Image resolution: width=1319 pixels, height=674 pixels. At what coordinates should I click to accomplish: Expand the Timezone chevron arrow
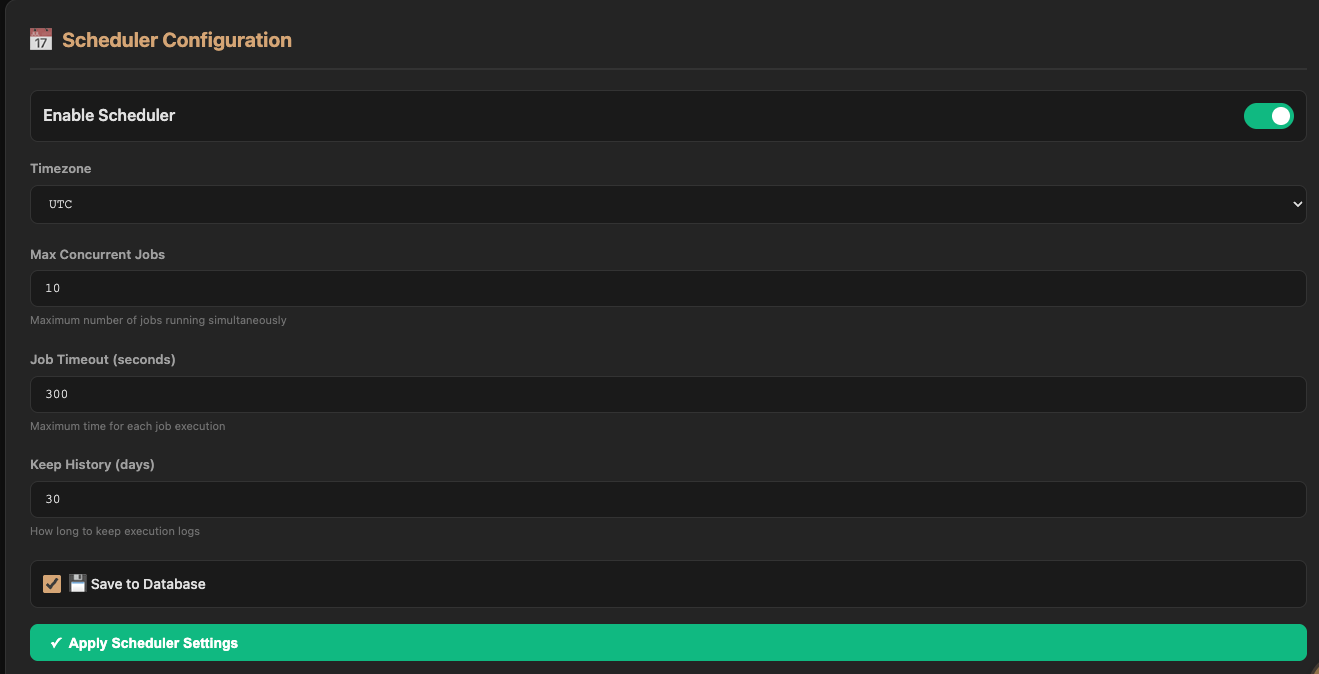(x=1297, y=204)
